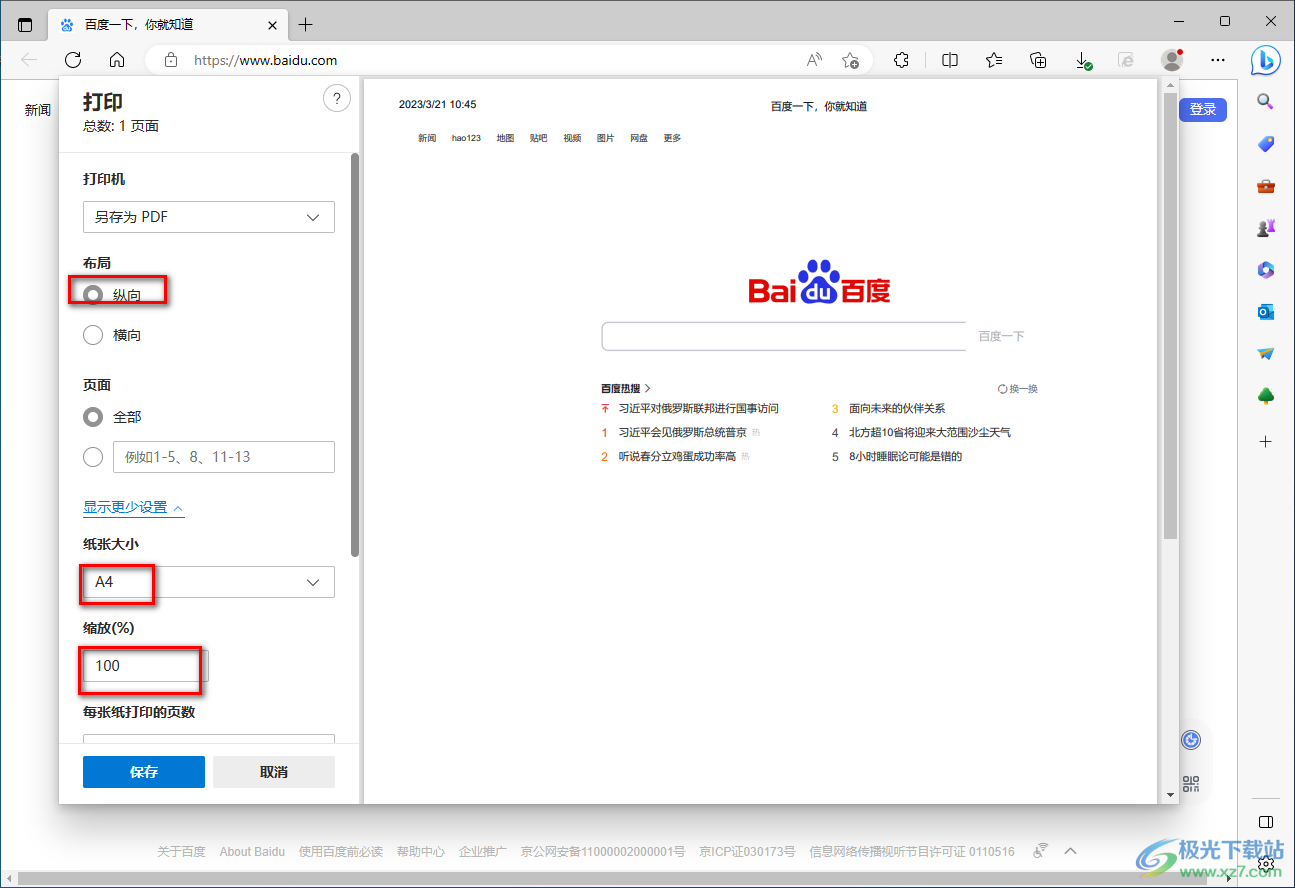Open sidebar Tools briefcase icon
This screenshot has width=1295, height=888.
point(1265,186)
